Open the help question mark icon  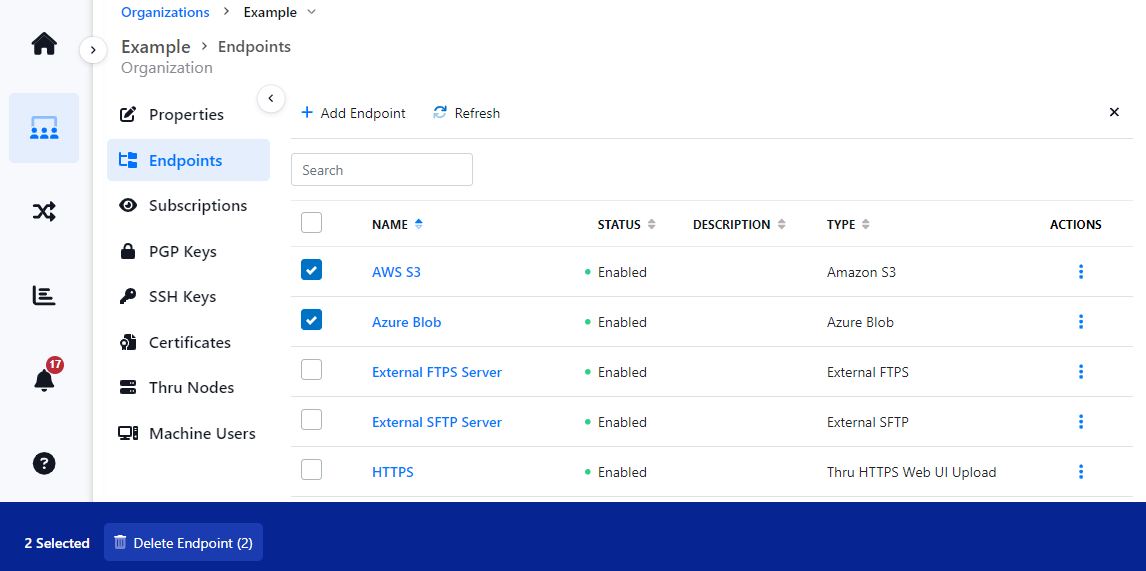click(44, 463)
